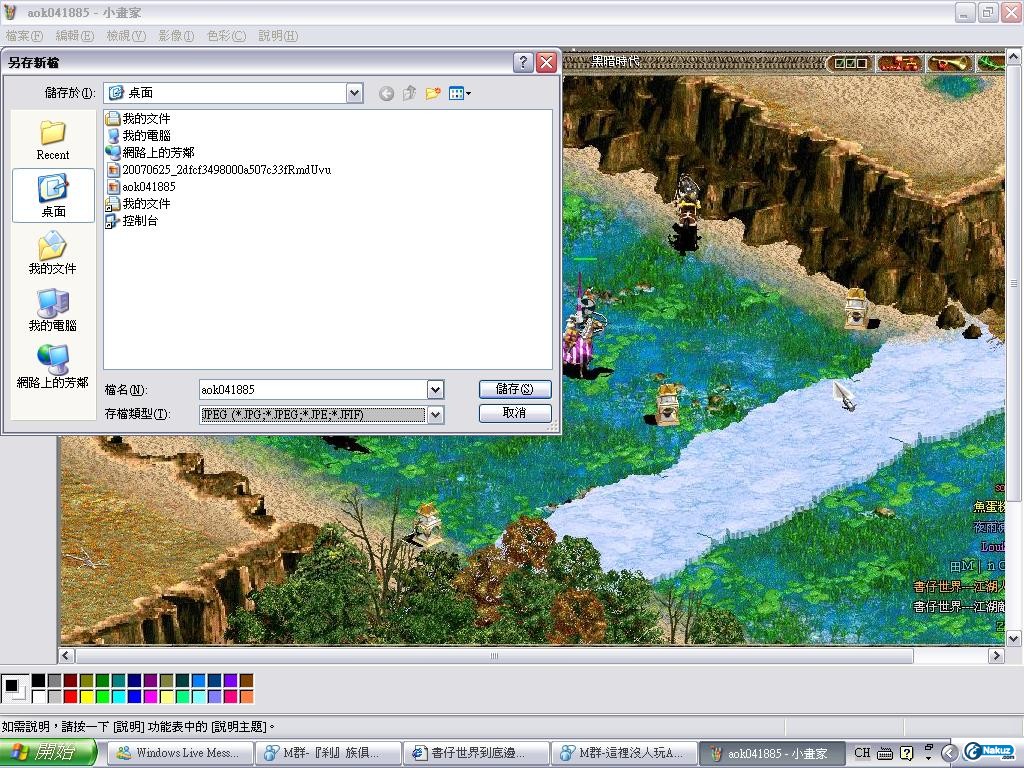
Task: Click canvas horizontal scrollbar left arrow
Action: tap(66, 655)
